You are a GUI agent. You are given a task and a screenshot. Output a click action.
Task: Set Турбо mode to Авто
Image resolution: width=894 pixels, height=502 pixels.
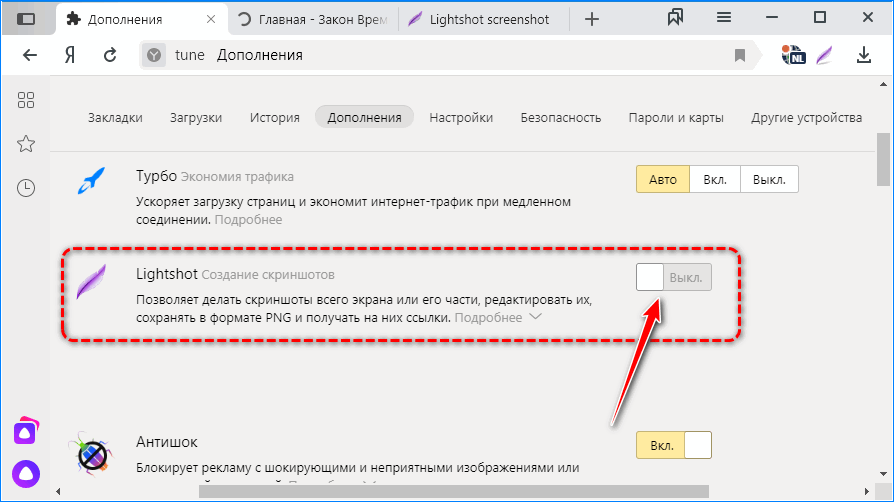coord(663,179)
